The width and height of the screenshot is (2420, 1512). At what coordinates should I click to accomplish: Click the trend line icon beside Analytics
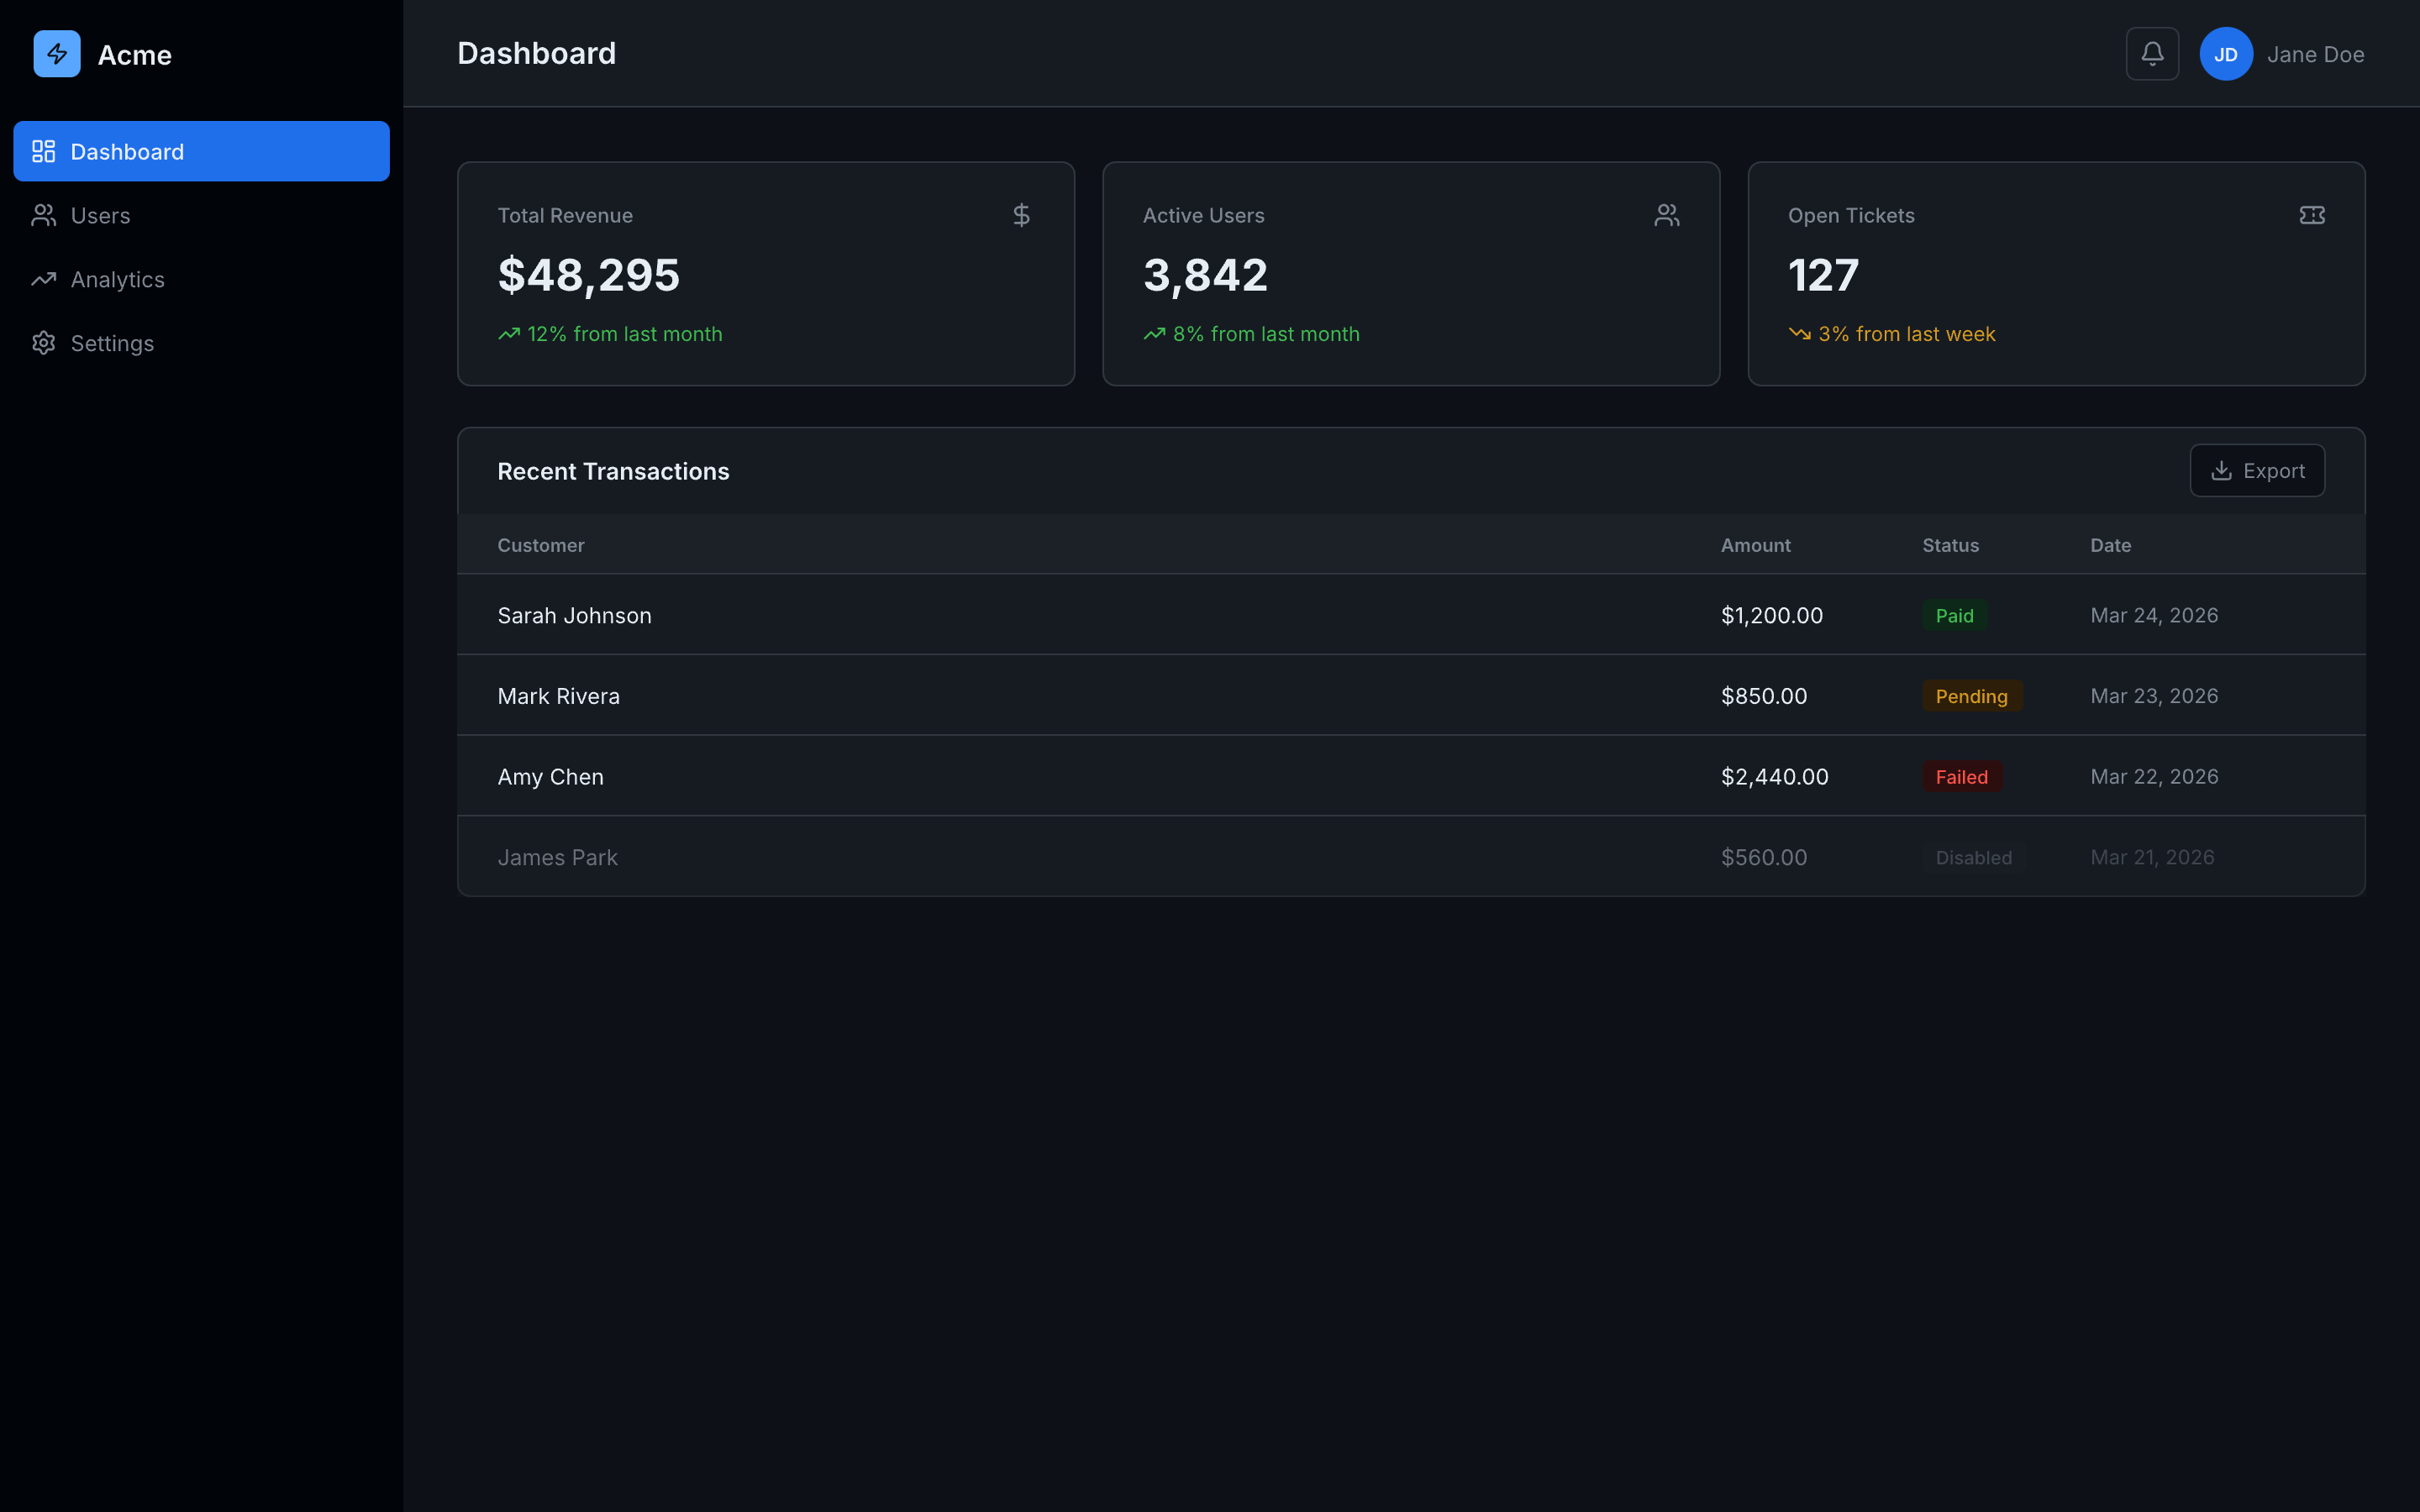[43, 279]
